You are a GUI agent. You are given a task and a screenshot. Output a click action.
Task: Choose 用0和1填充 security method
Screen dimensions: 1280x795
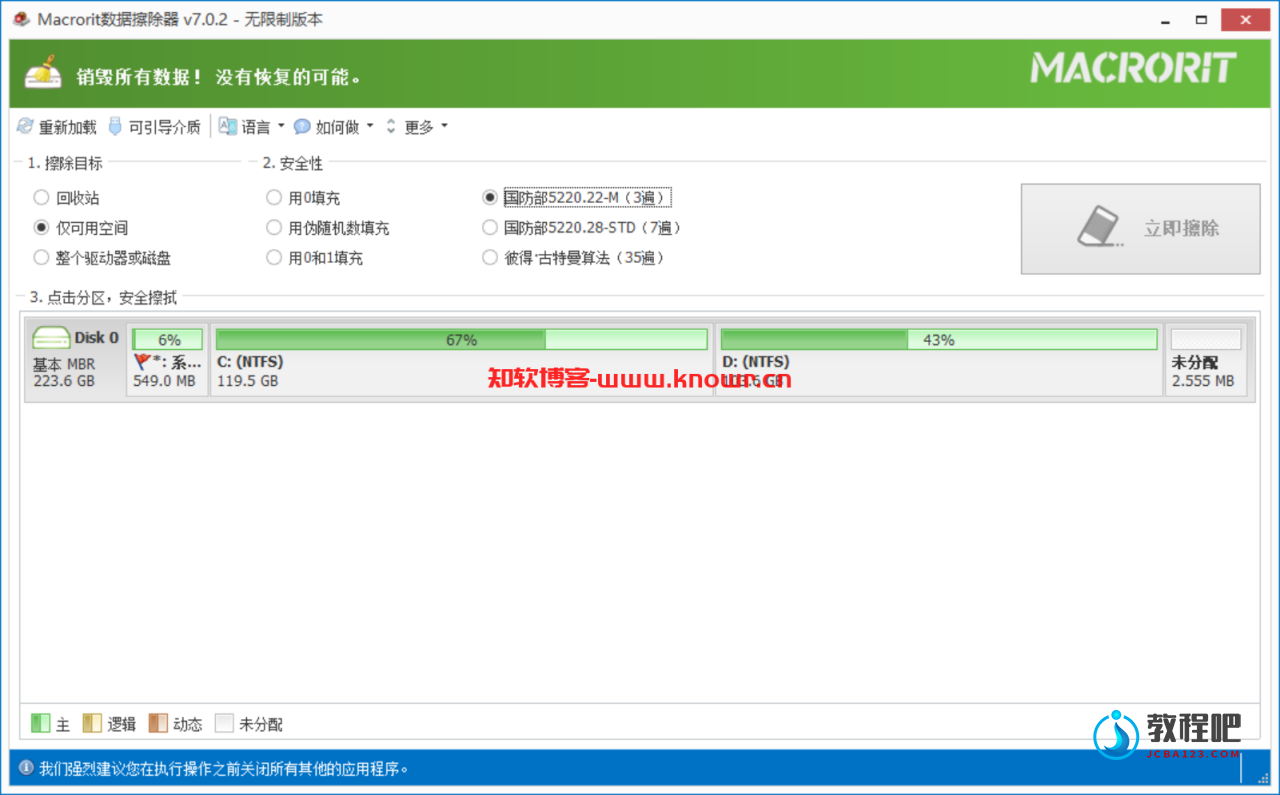point(315,258)
